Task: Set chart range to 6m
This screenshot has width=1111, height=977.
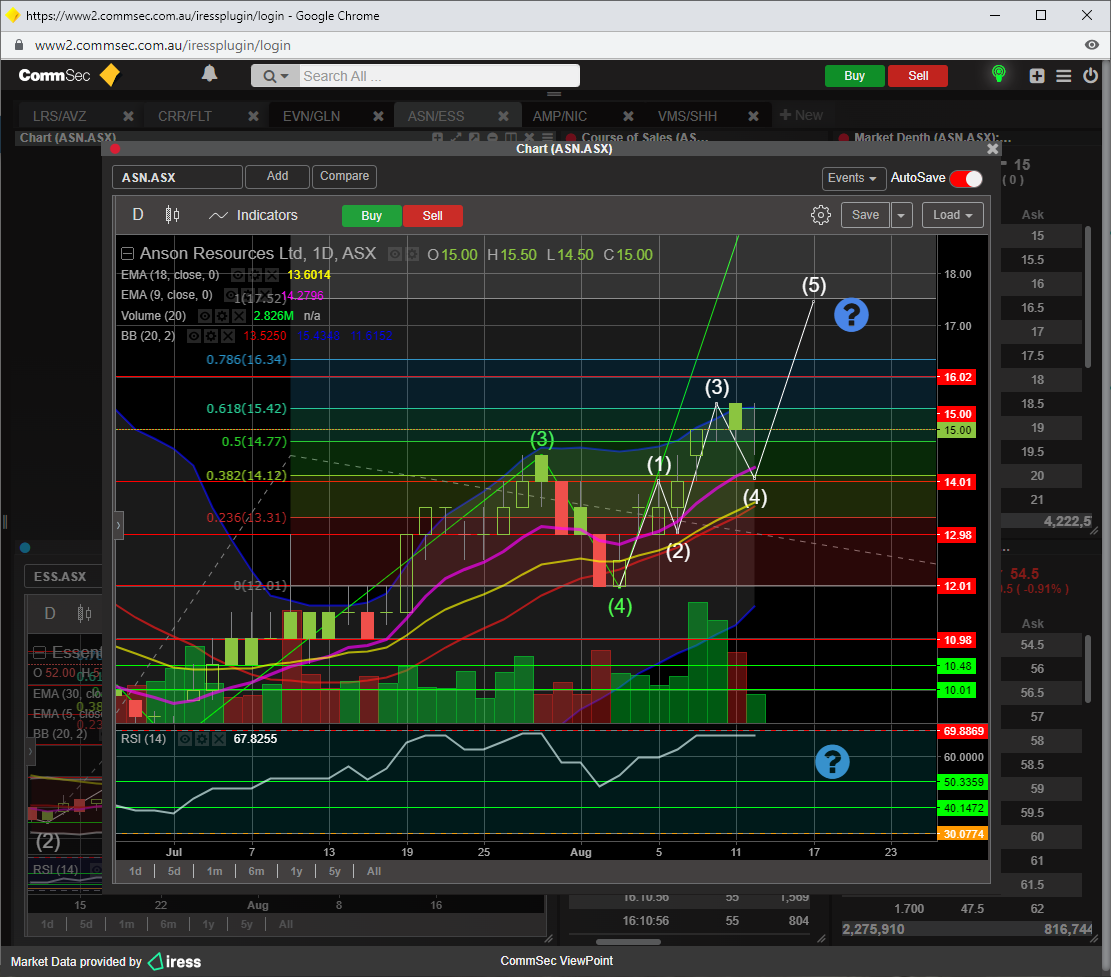Action: [x=256, y=871]
